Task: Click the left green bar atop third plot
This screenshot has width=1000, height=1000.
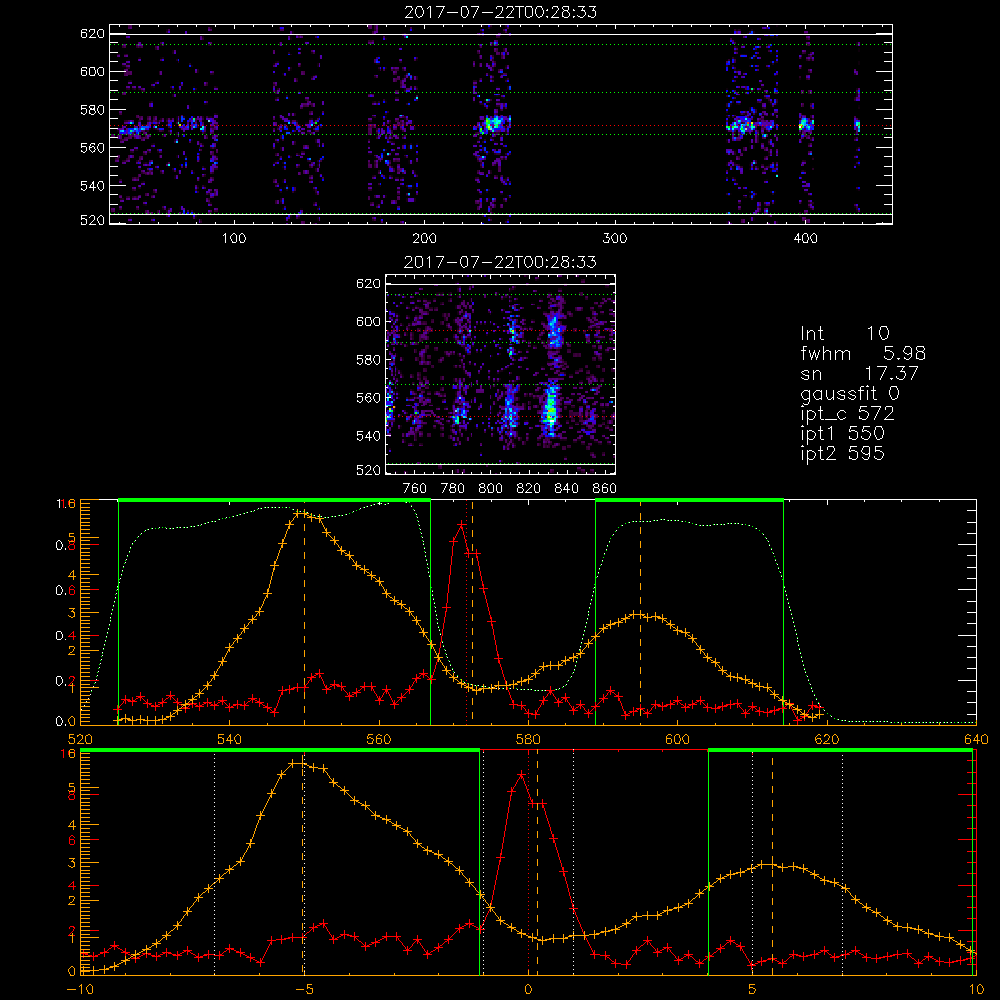Action: [274, 500]
